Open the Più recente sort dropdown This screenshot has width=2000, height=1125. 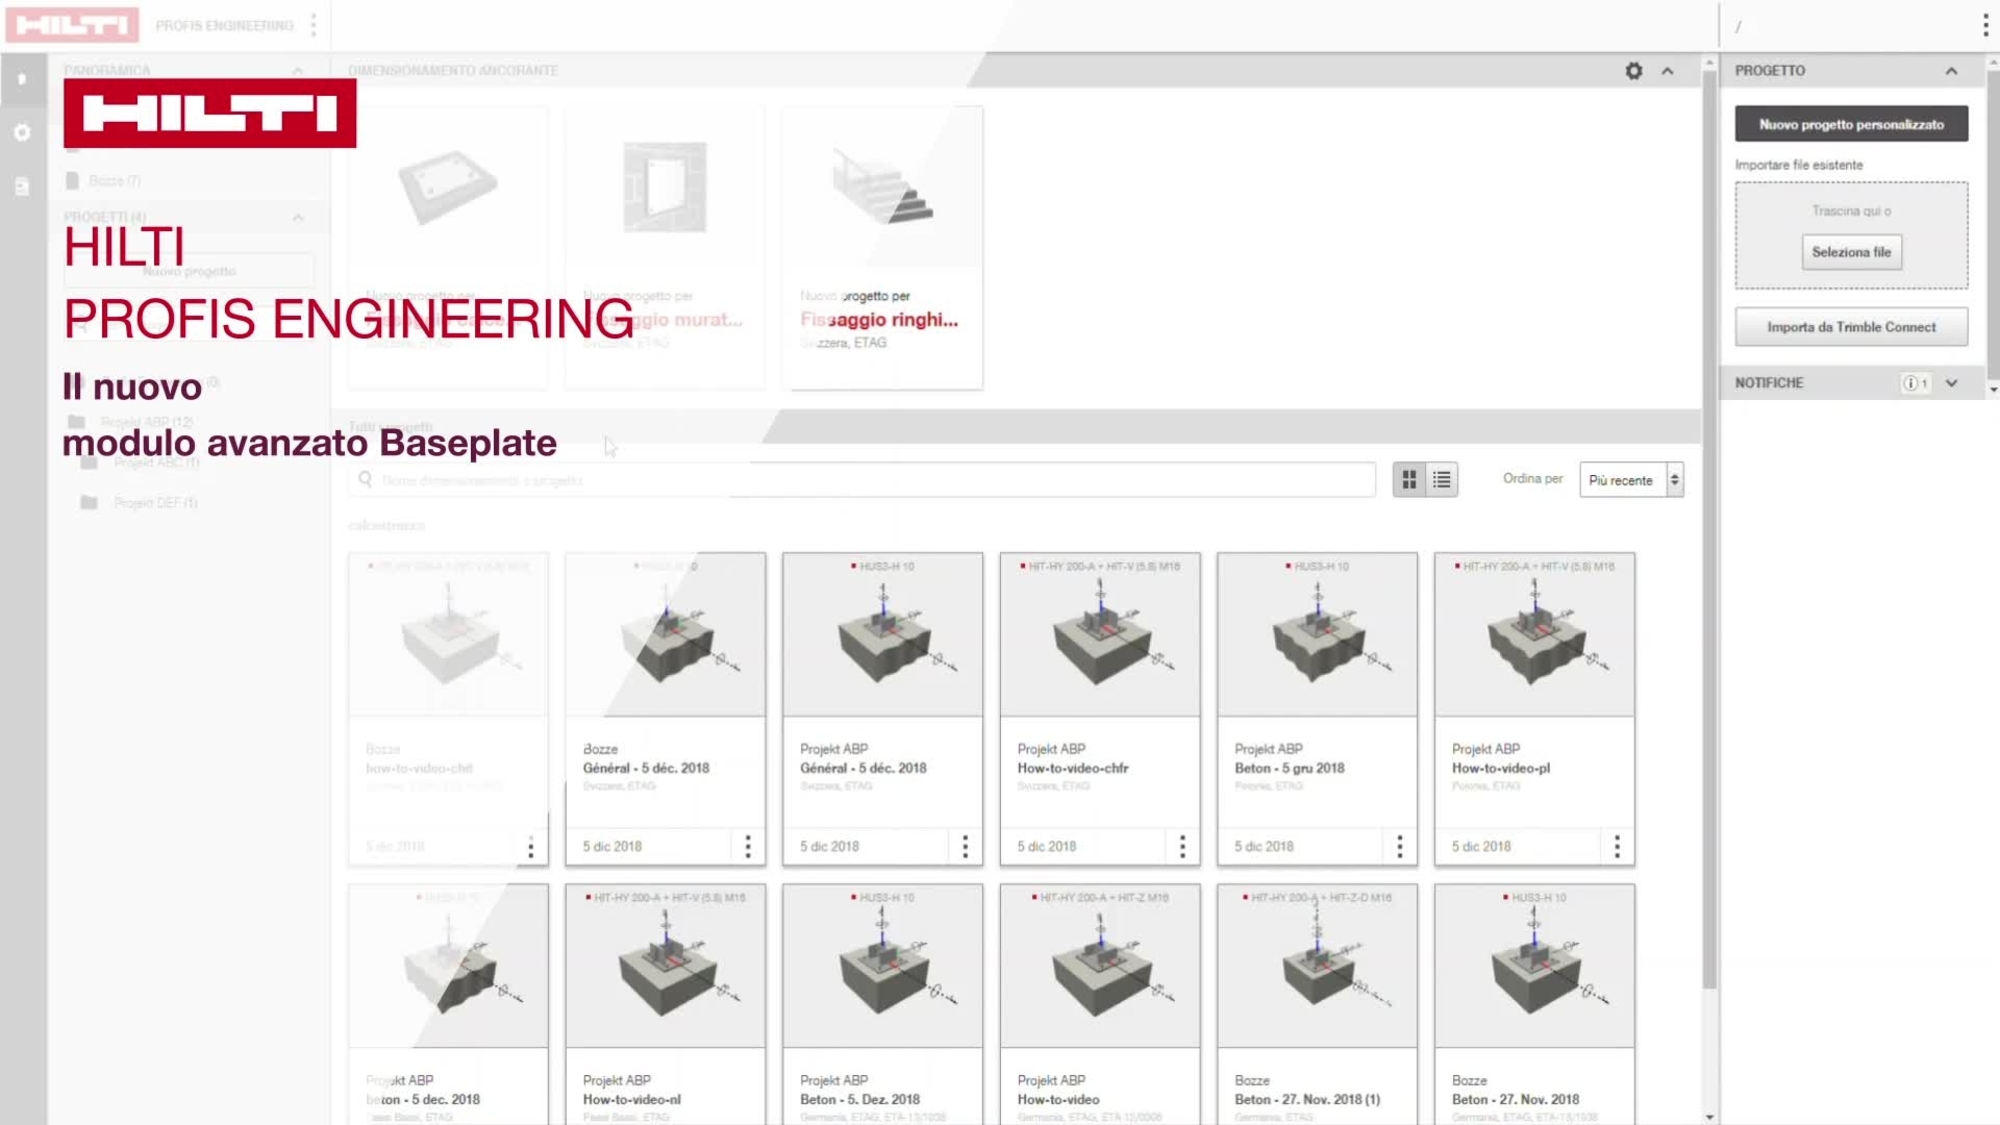click(x=1631, y=480)
